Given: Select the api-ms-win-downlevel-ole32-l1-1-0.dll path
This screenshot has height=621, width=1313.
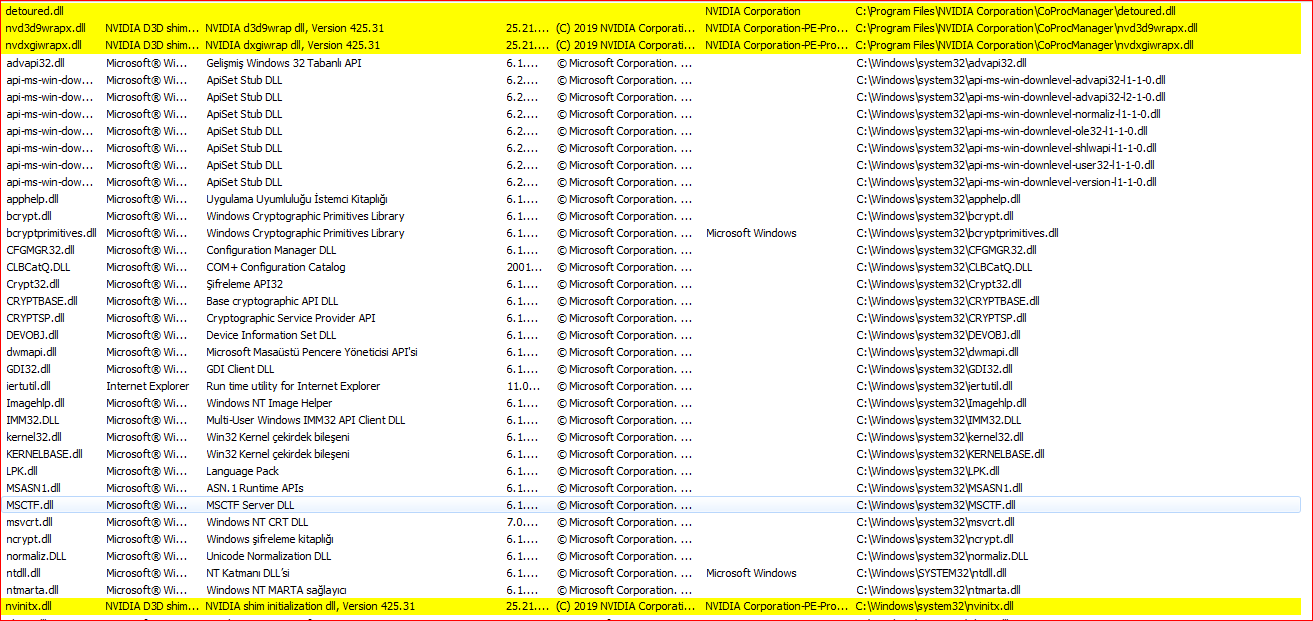Looking at the screenshot, I should (1002, 131).
